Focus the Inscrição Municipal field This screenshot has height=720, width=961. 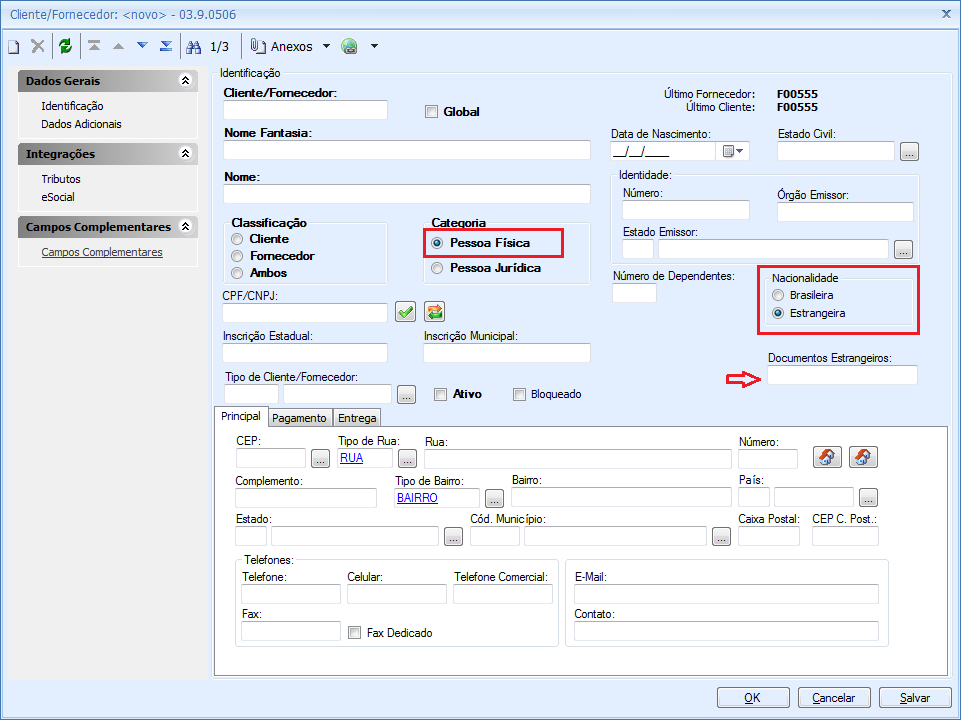[507, 353]
